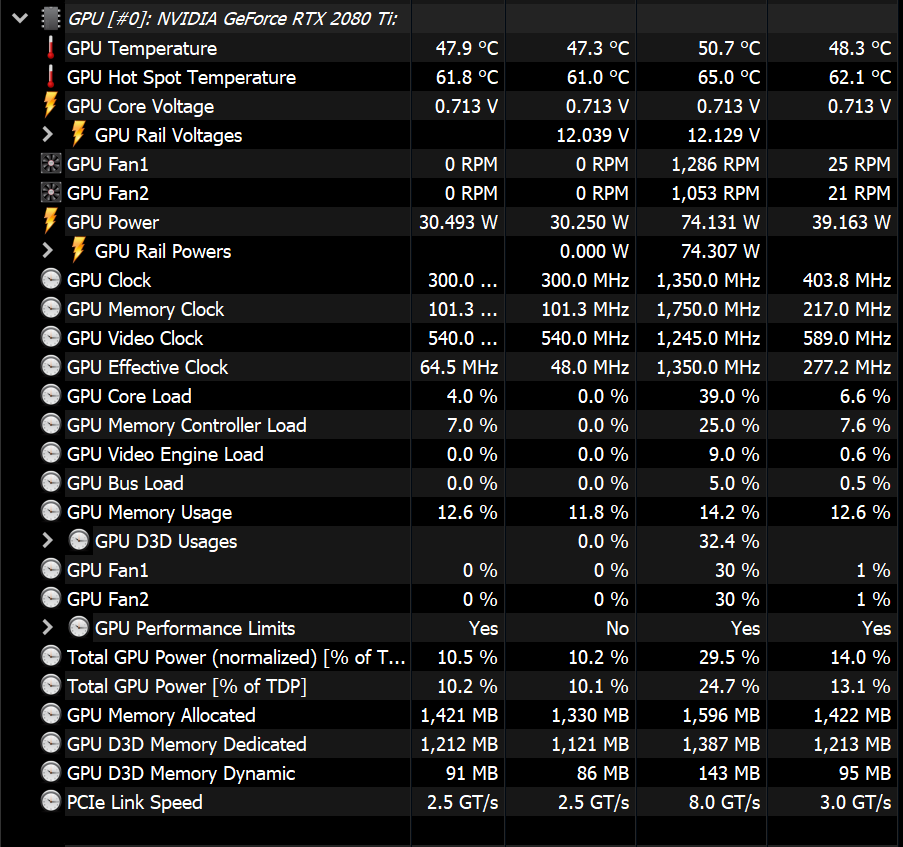Click the 8.0 GT/s PCIe speed value
Image resolution: width=903 pixels, height=847 pixels.
(x=724, y=802)
